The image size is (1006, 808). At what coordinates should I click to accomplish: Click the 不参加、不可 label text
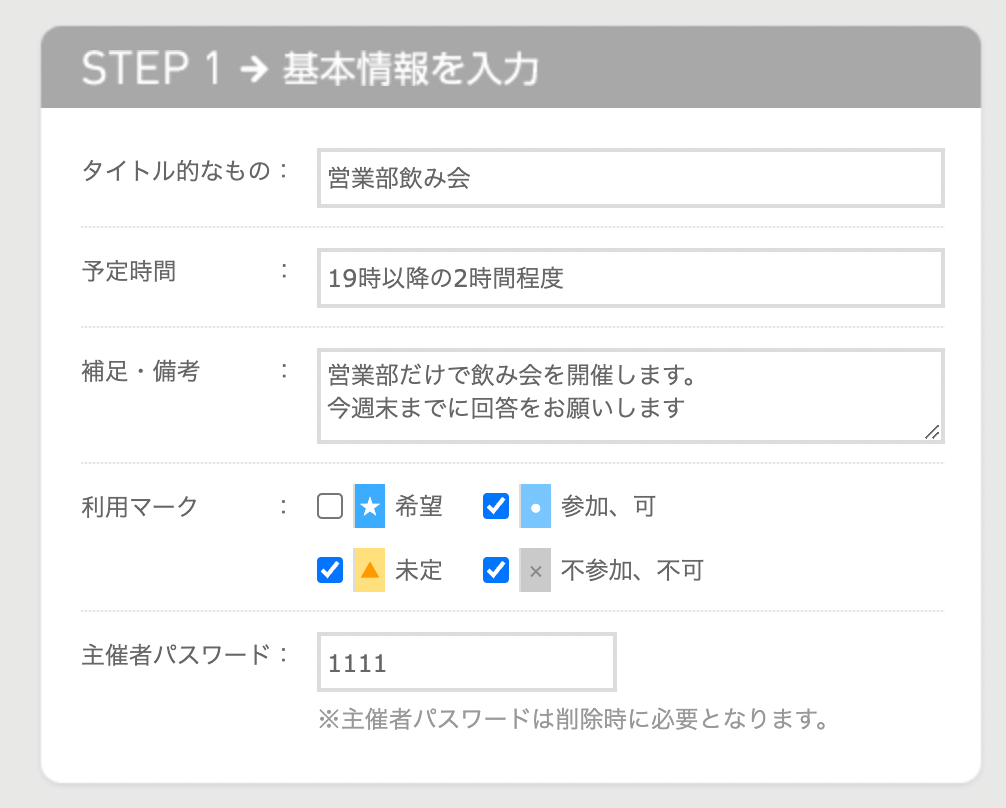(632, 571)
